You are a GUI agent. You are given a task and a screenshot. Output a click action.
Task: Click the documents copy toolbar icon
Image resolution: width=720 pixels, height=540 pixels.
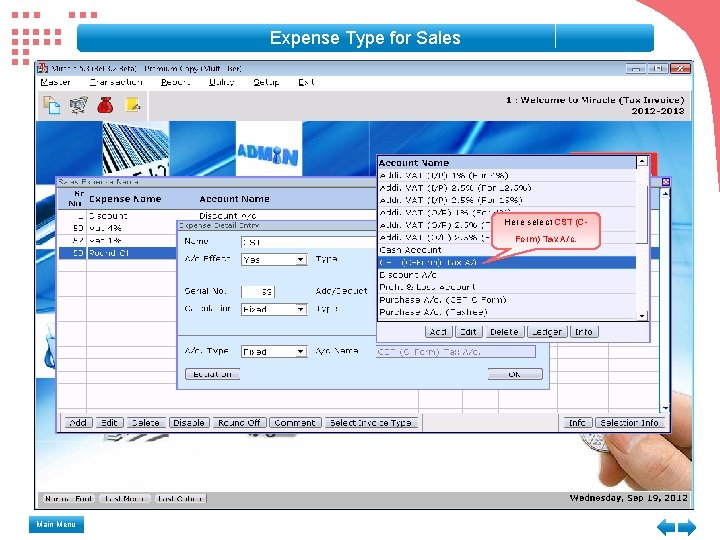(51, 105)
